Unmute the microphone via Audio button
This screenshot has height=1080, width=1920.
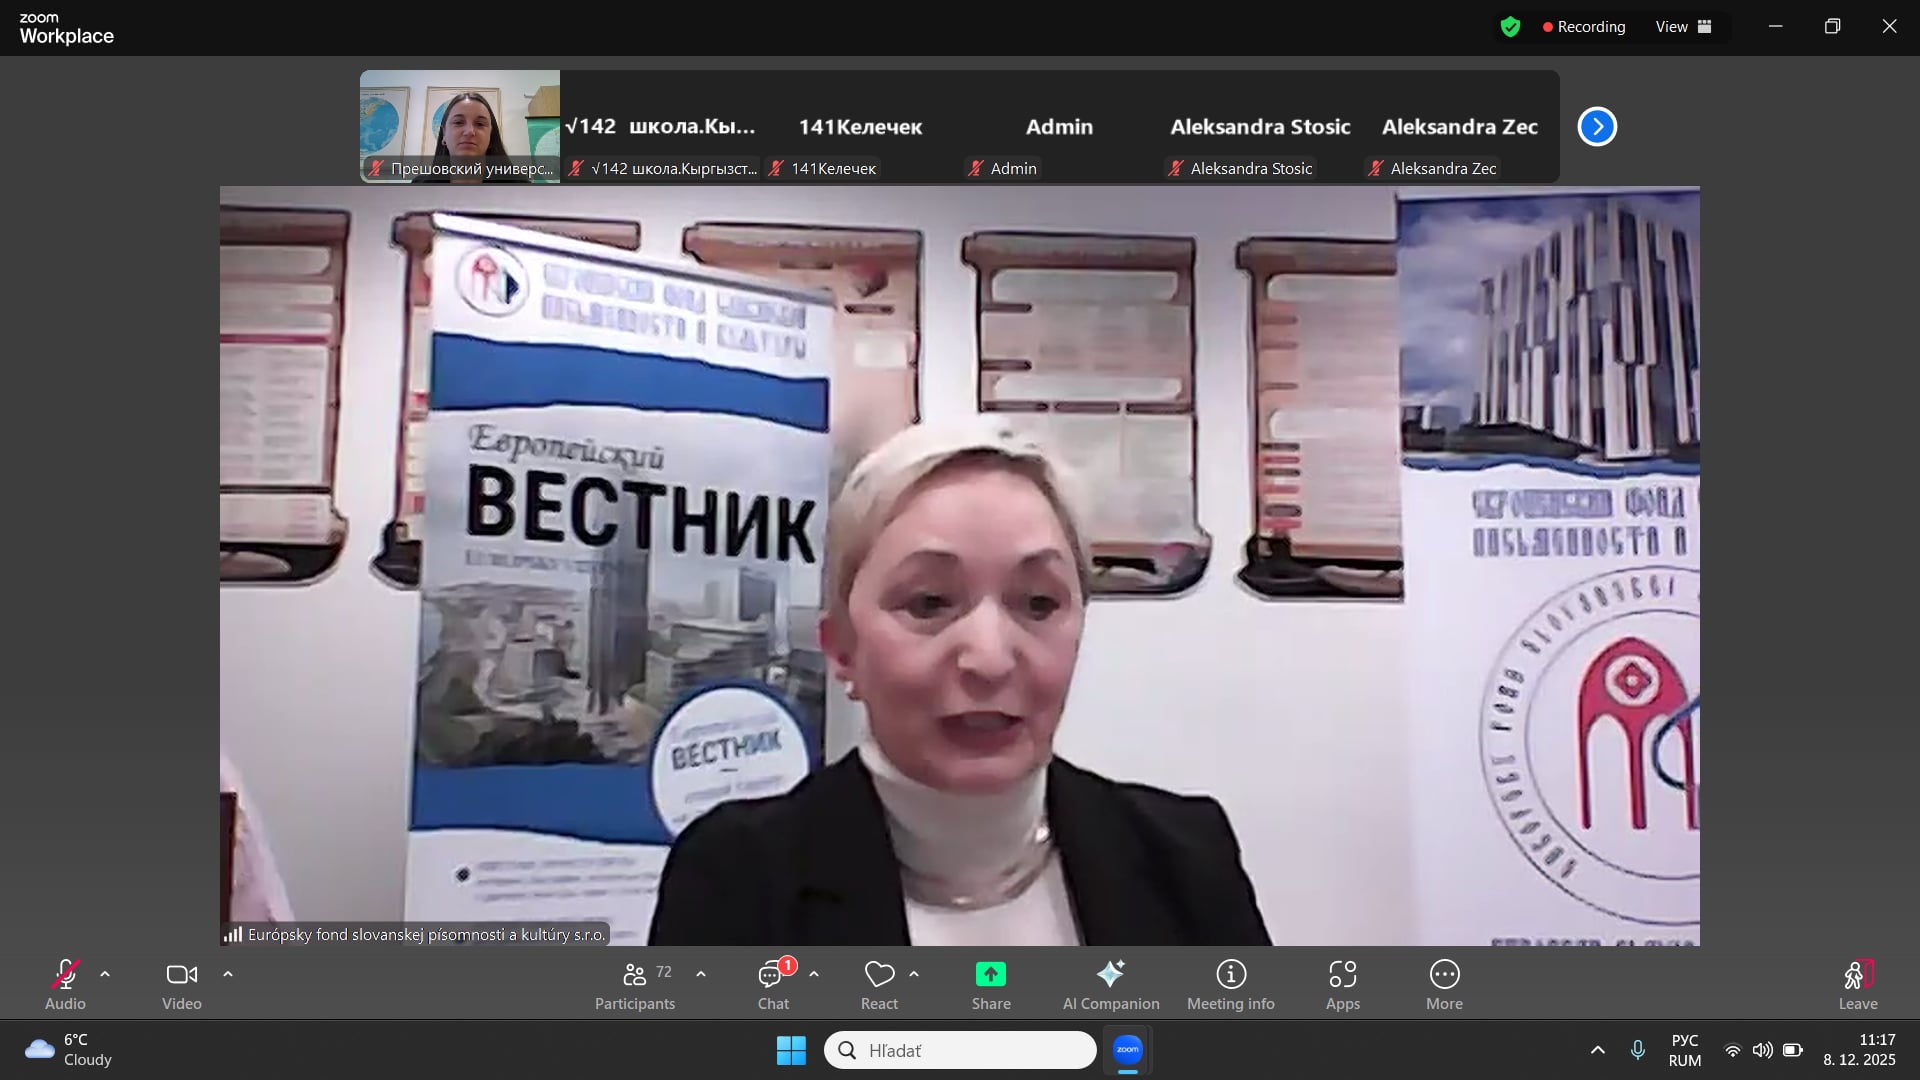(x=65, y=985)
